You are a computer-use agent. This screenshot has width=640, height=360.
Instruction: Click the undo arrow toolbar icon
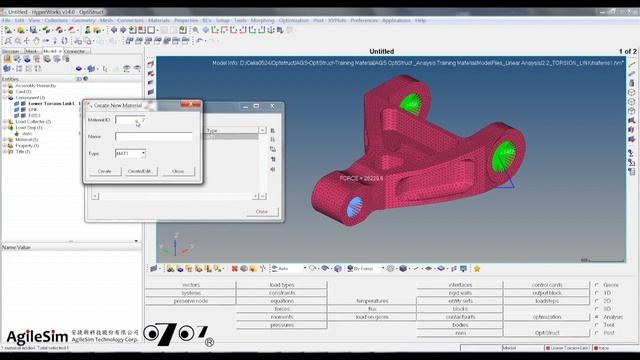click(x=200, y=40)
